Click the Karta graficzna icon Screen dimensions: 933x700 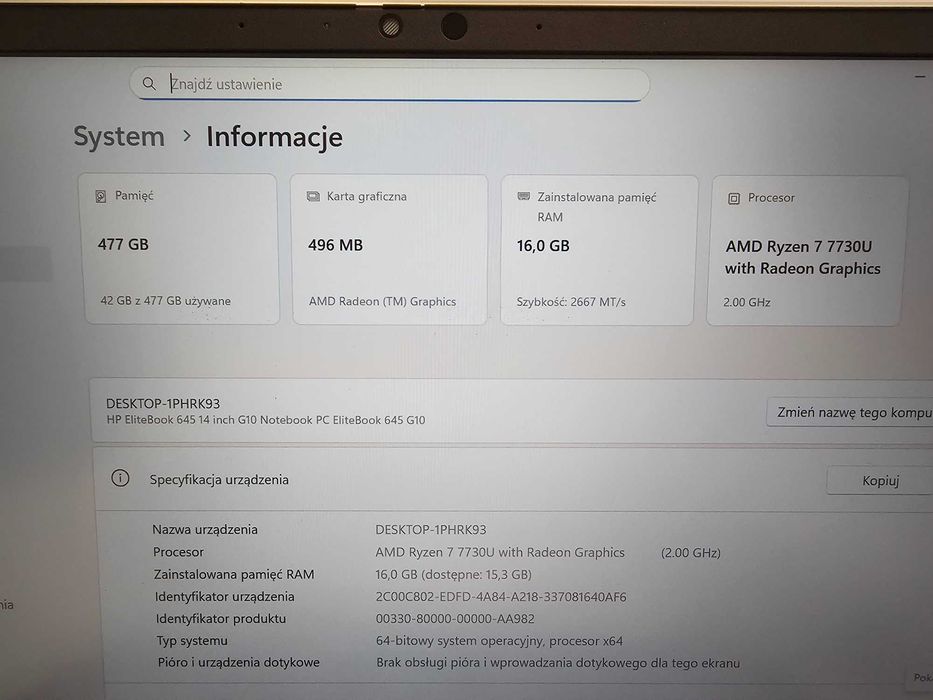click(x=313, y=196)
